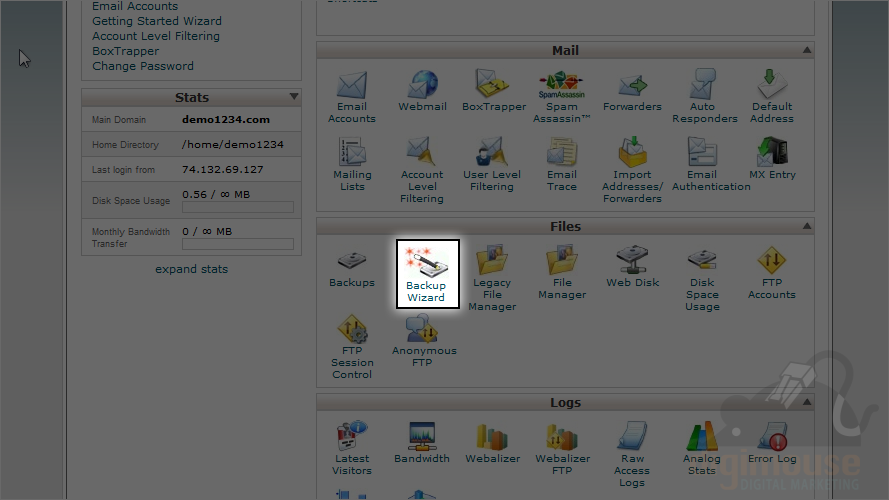Open the Error Log
889x500 pixels.
tap(772, 443)
